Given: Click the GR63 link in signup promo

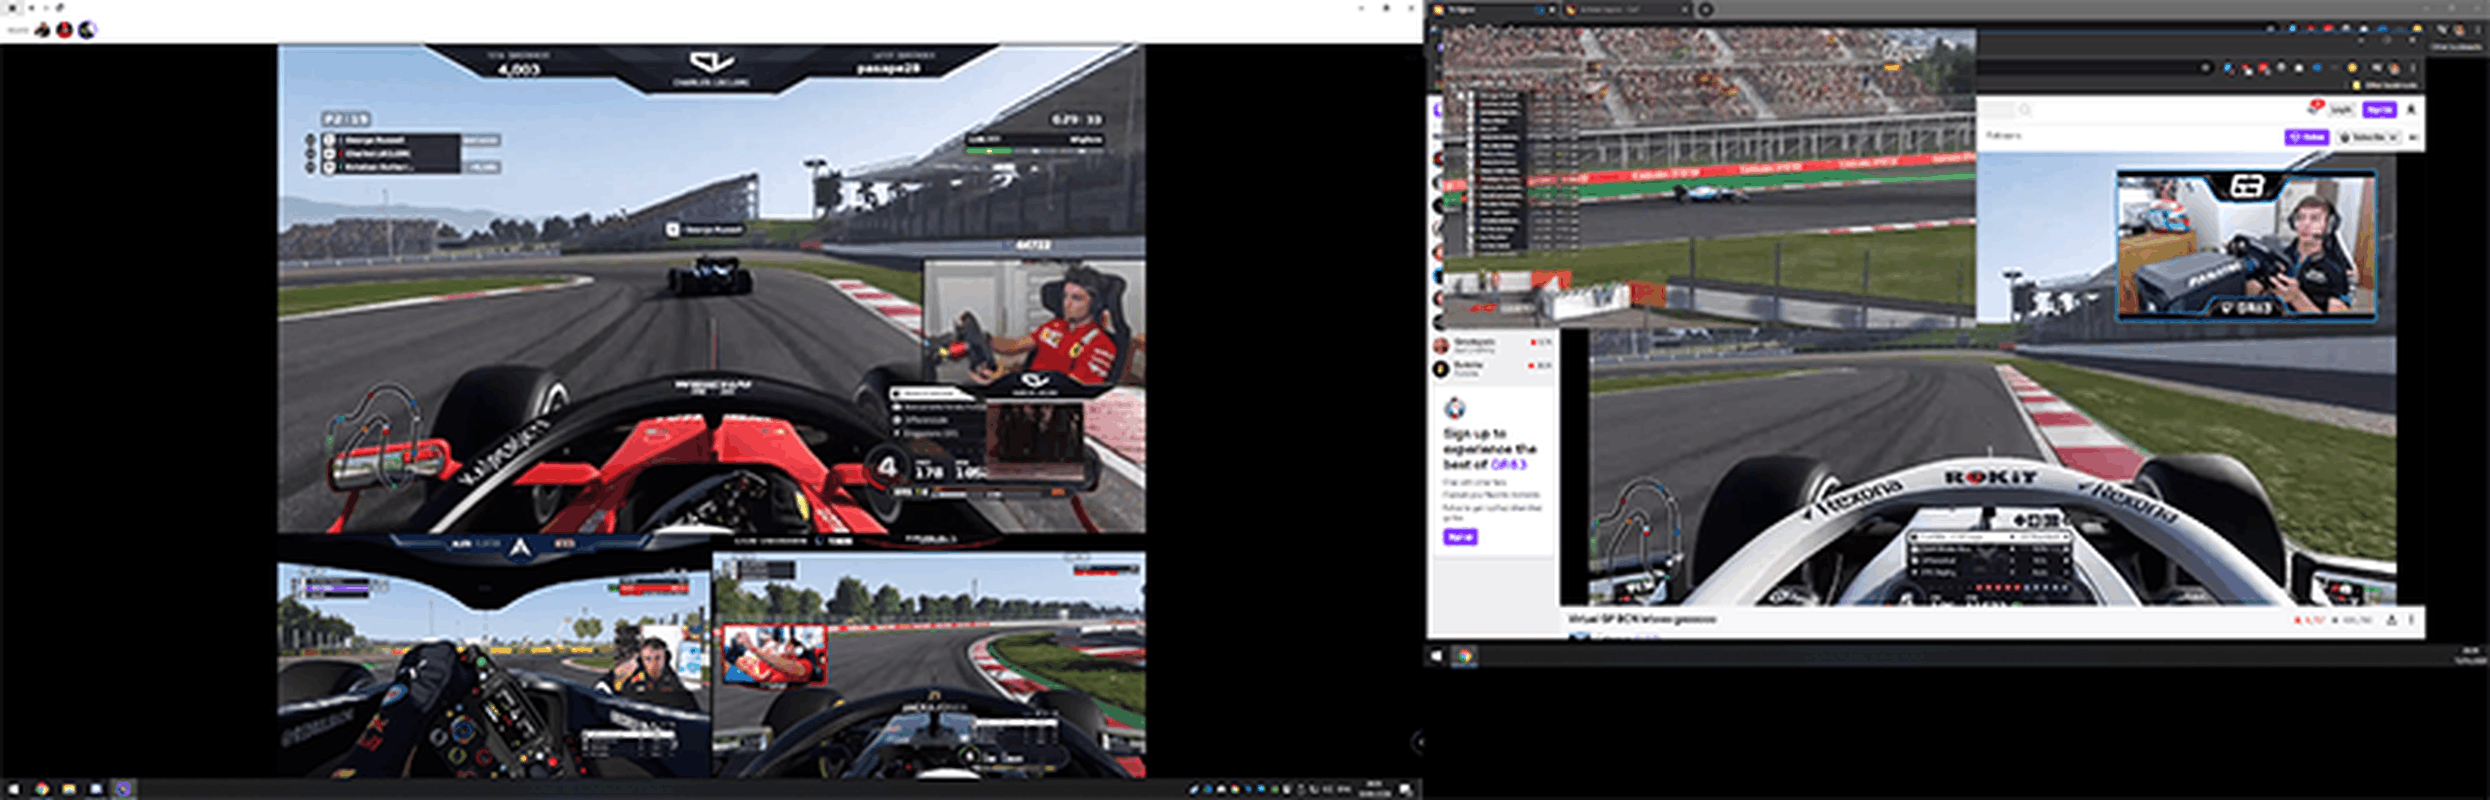Looking at the screenshot, I should (x=1508, y=465).
